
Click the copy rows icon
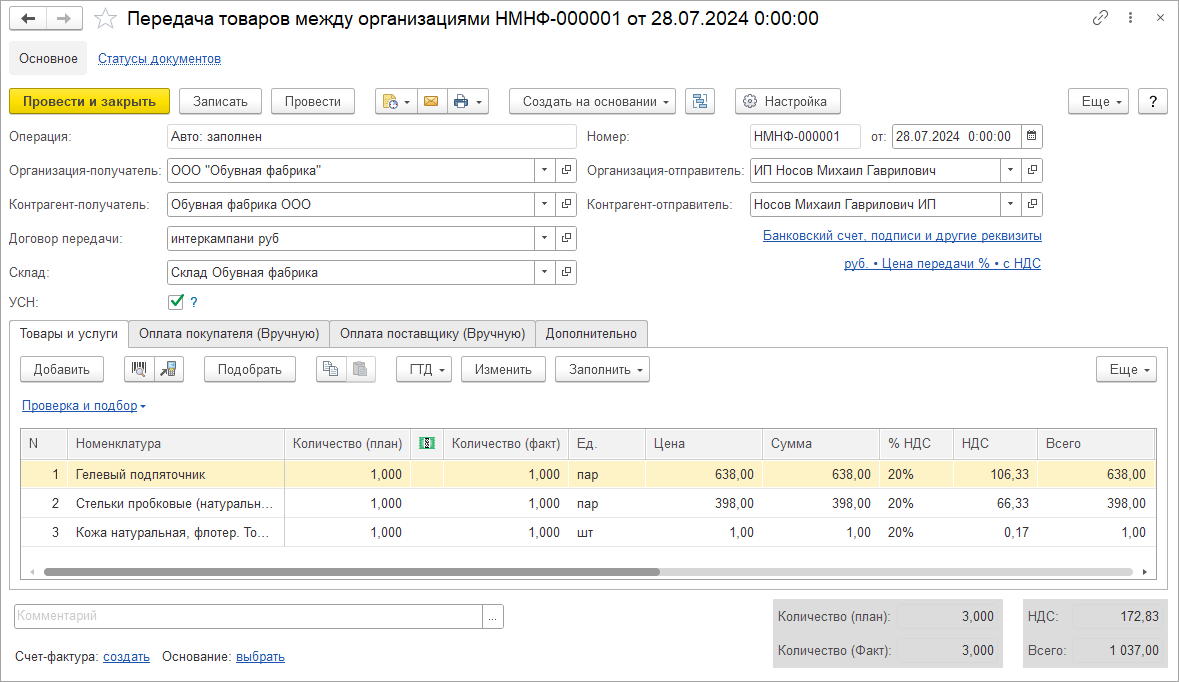pyautogui.click(x=331, y=369)
